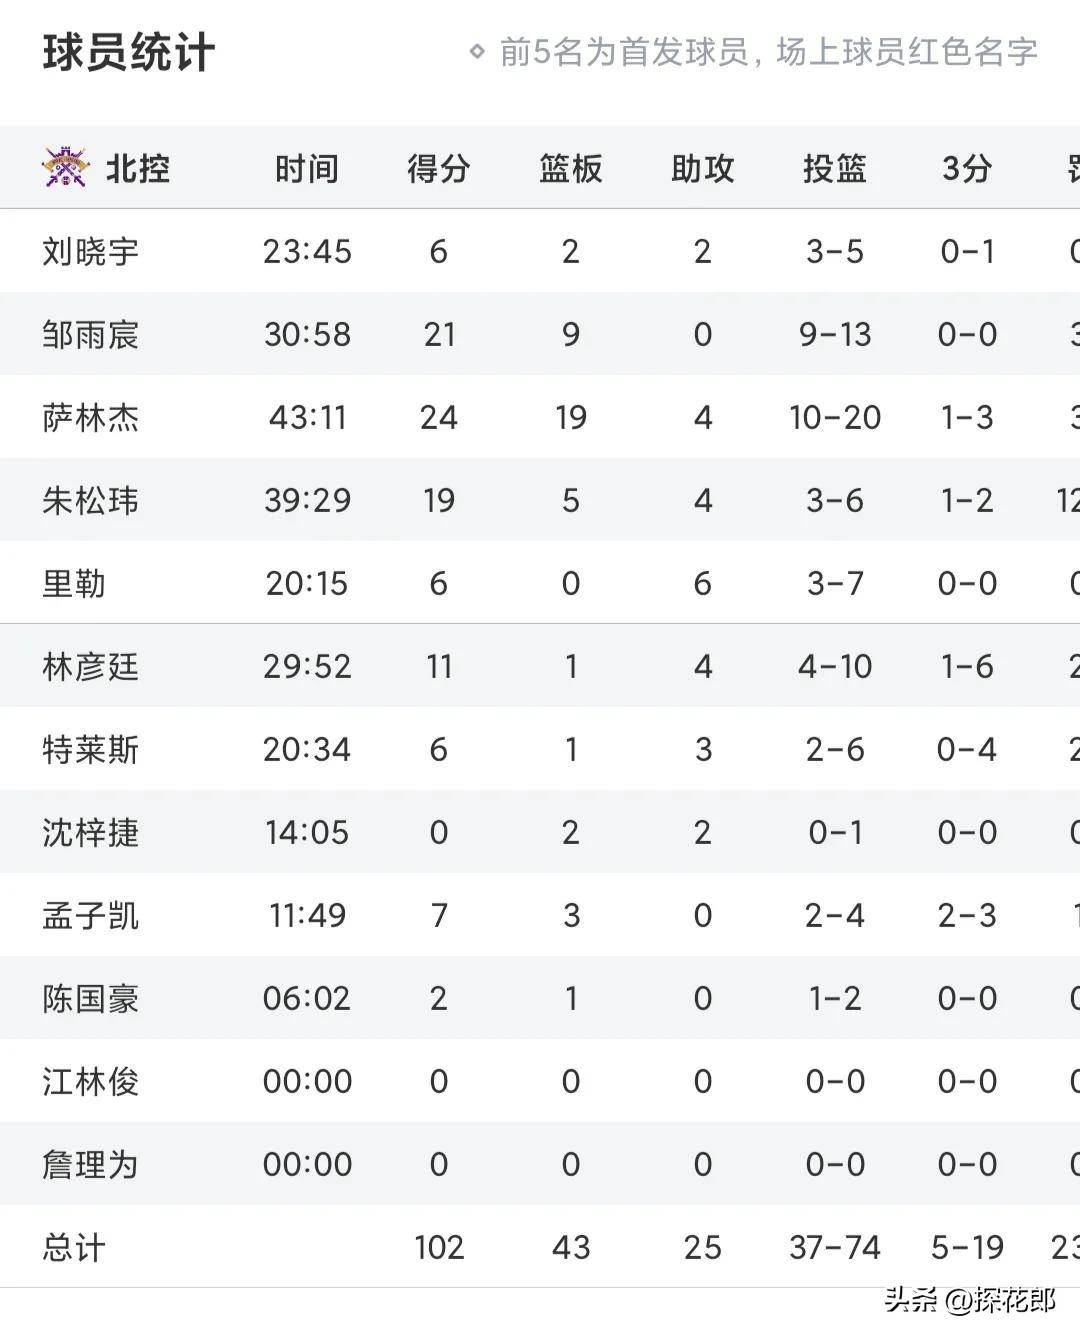The height and width of the screenshot is (1338, 1080).
Task: Tap the 球员统计 section heading
Action: point(128,52)
